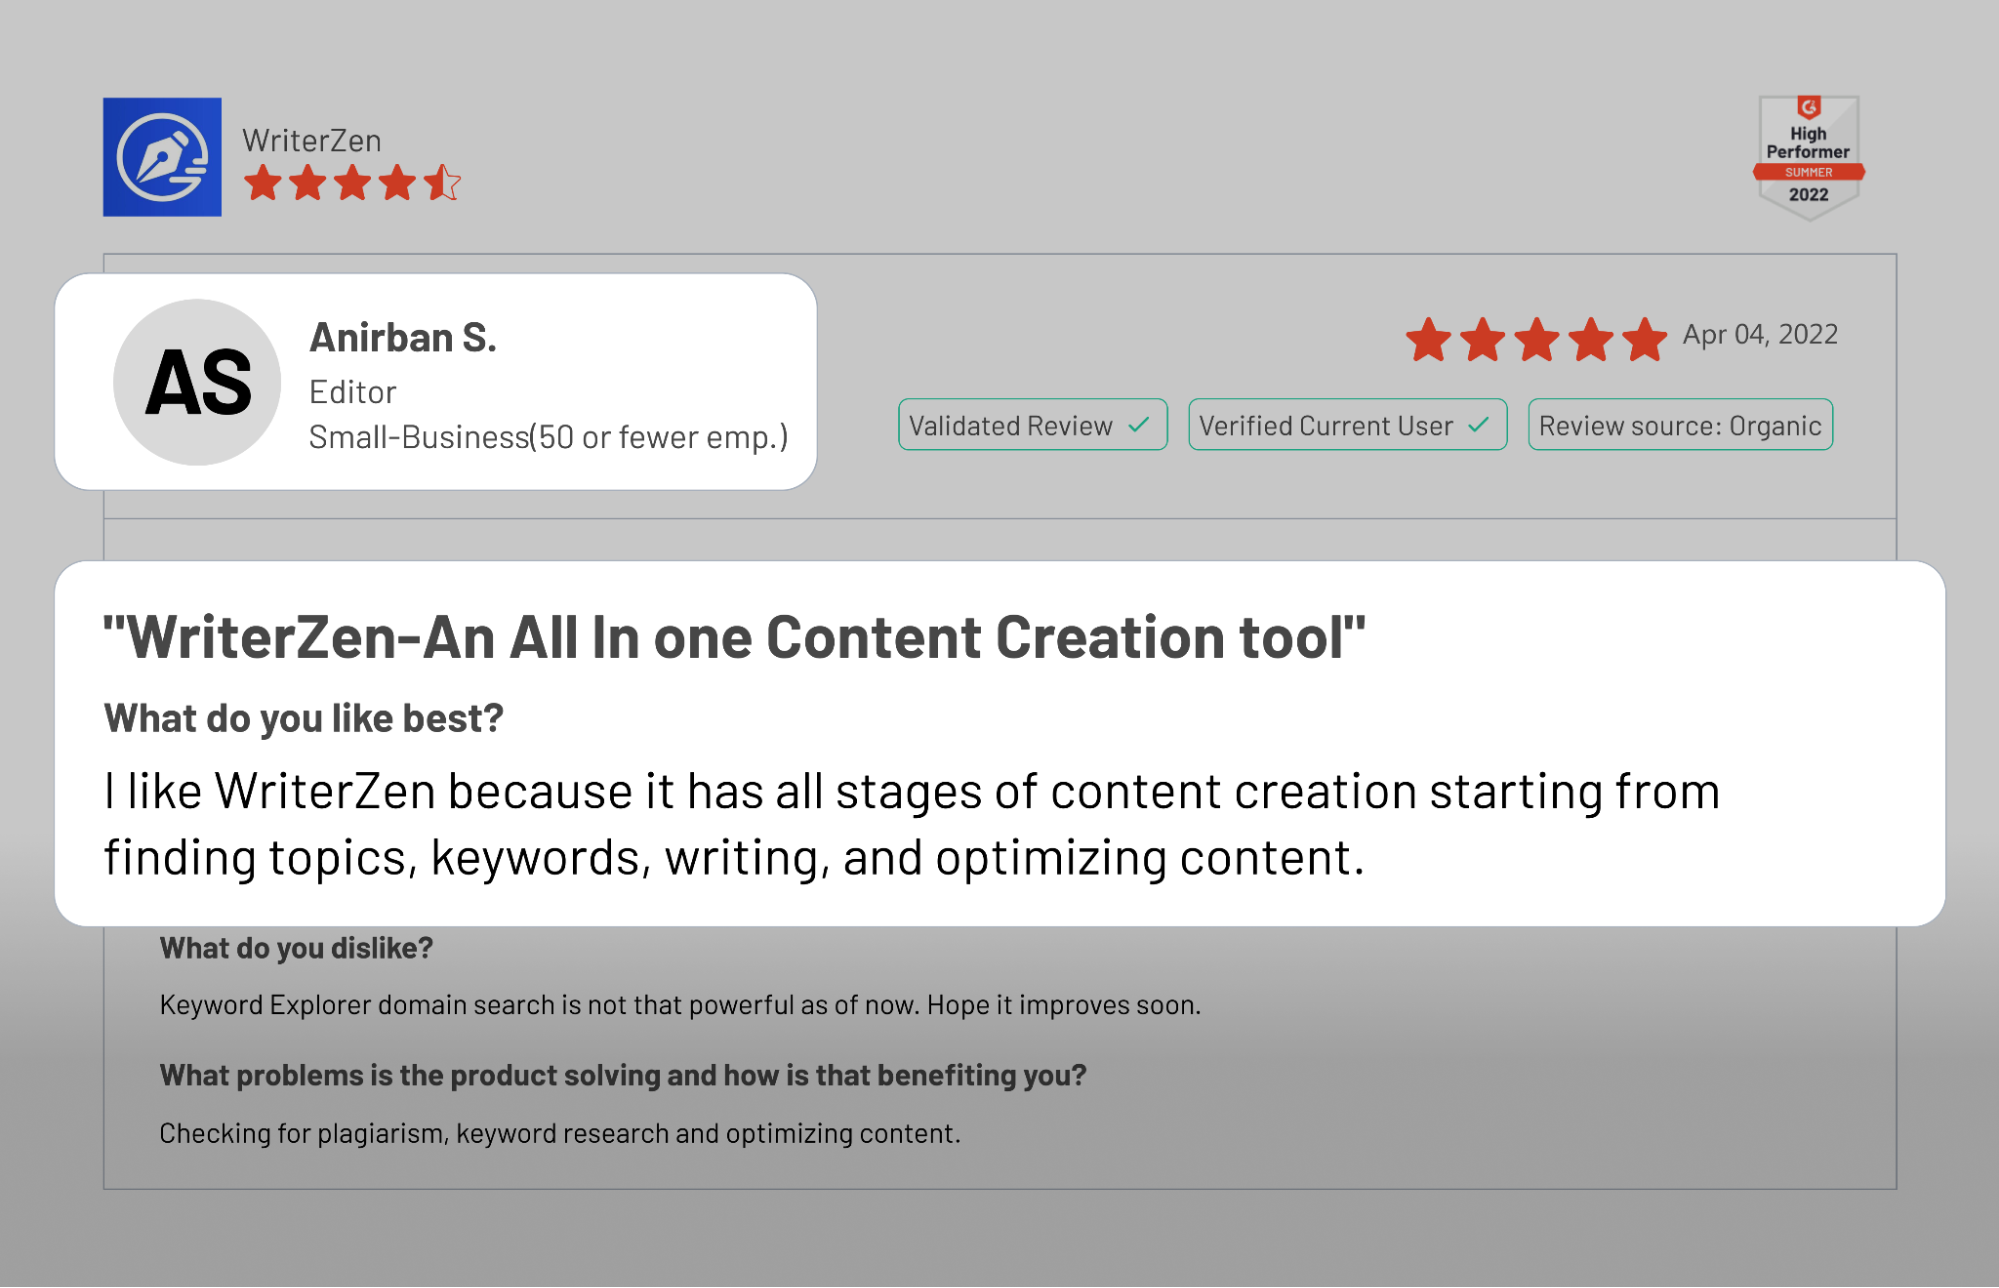Click the What do you dislike? heading

click(x=296, y=948)
